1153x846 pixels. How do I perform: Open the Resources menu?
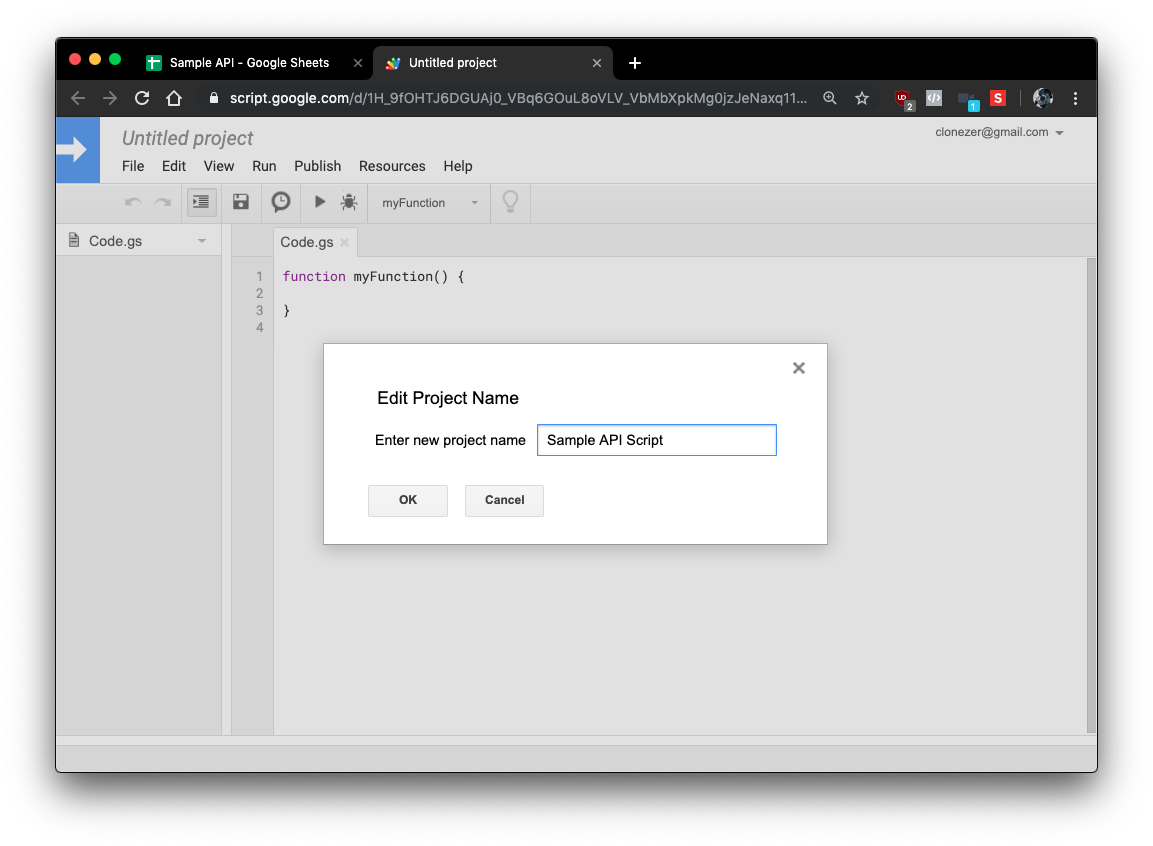point(392,166)
